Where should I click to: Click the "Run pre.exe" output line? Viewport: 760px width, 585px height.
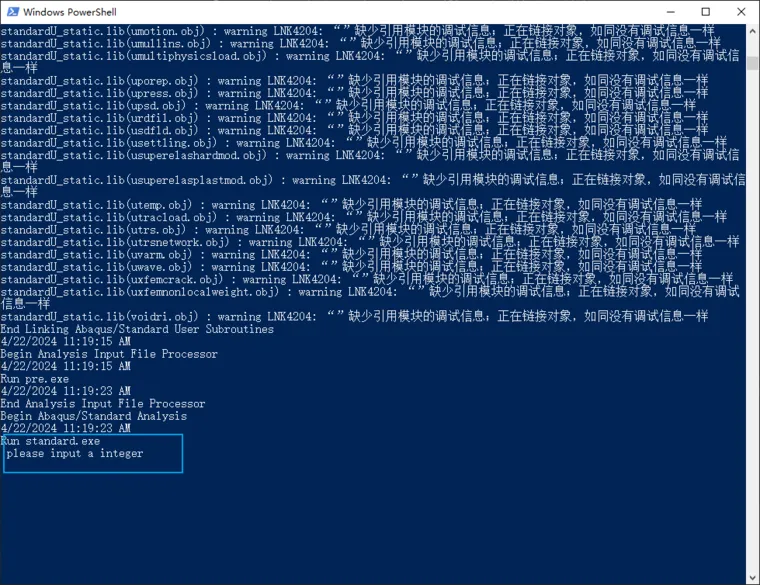pyautogui.click(x=35, y=379)
